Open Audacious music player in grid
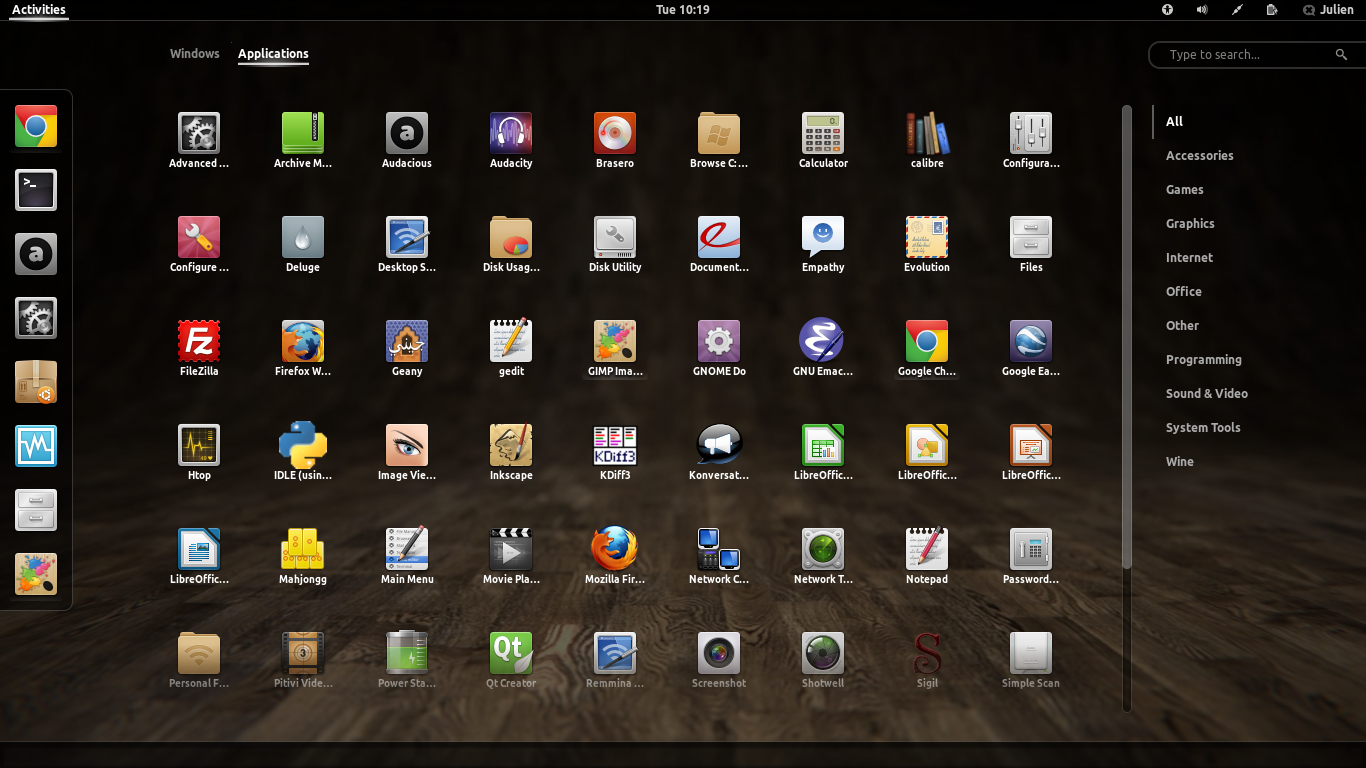Image resolution: width=1366 pixels, height=768 pixels. 407,140
